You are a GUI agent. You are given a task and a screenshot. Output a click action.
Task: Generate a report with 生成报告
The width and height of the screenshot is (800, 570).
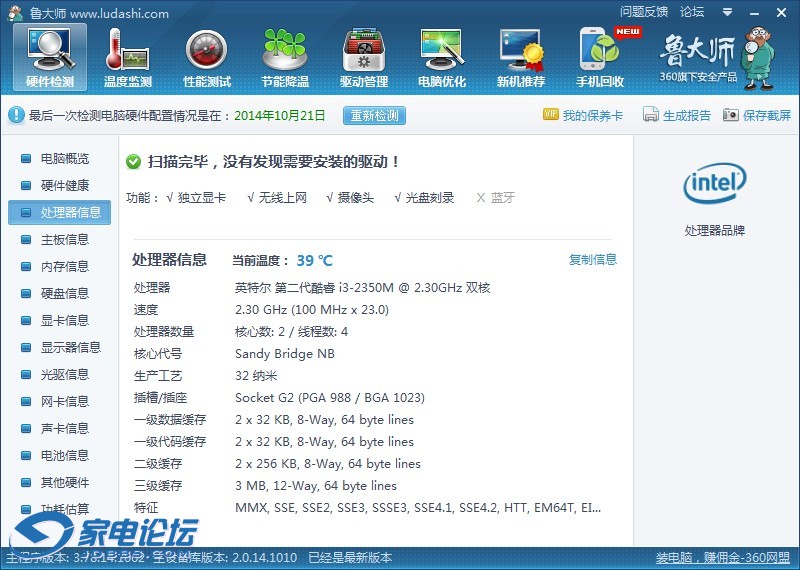tap(677, 116)
